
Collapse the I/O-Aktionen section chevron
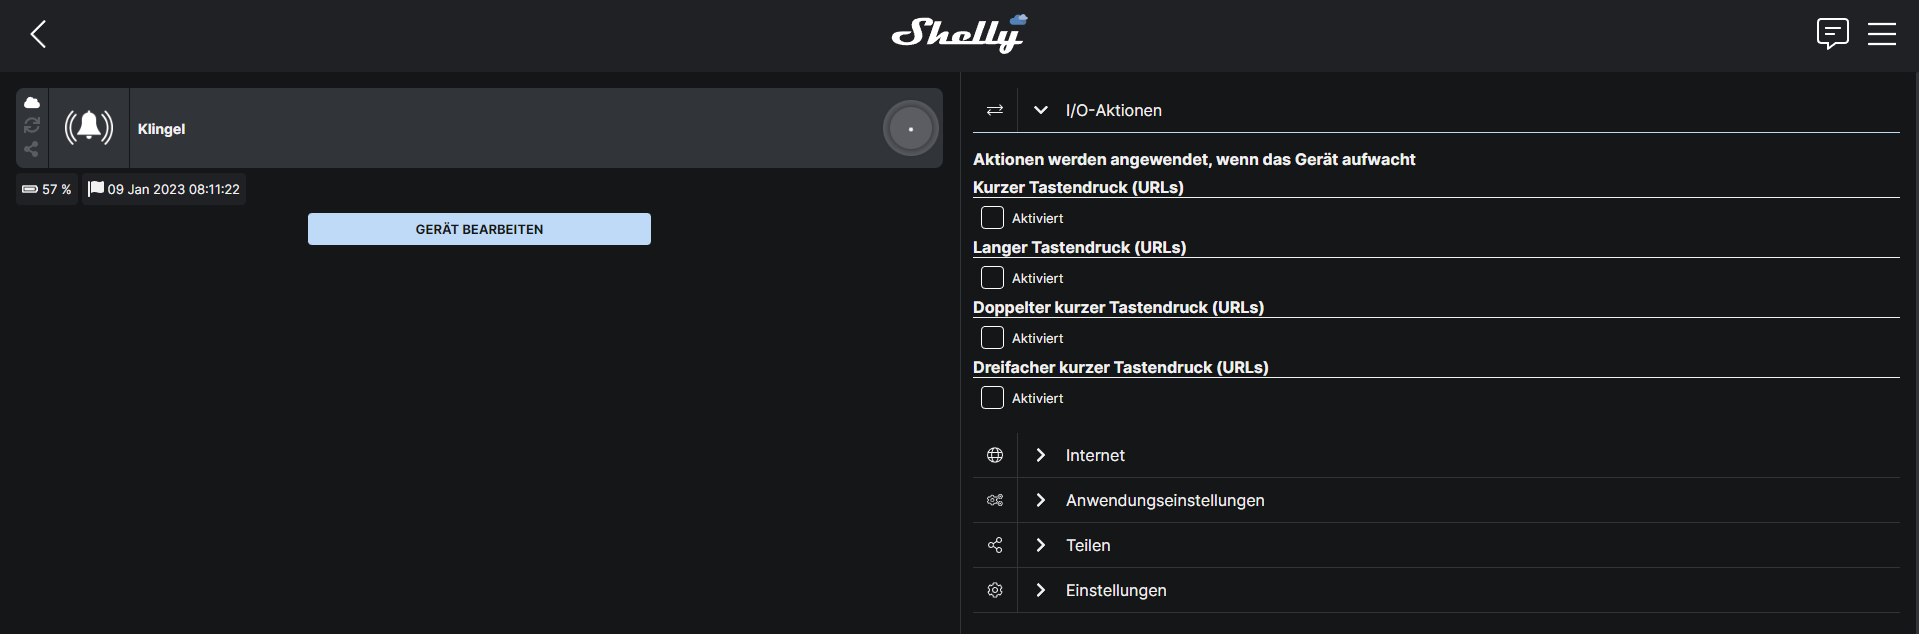click(1041, 110)
